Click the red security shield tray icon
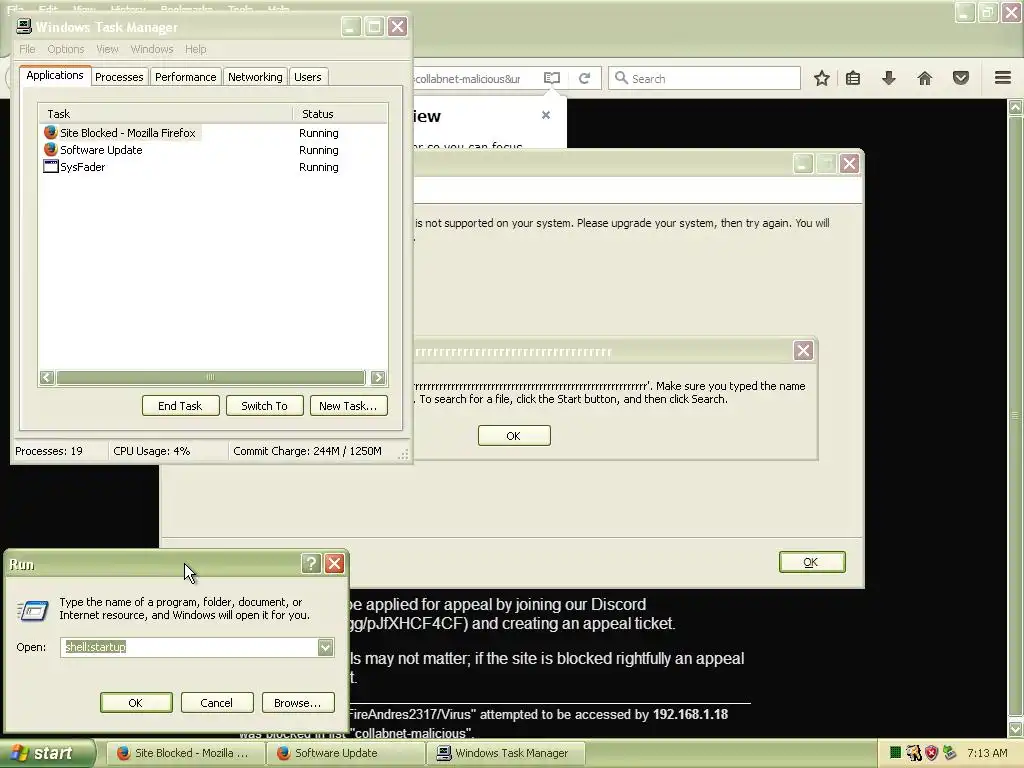 pyautogui.click(x=932, y=753)
